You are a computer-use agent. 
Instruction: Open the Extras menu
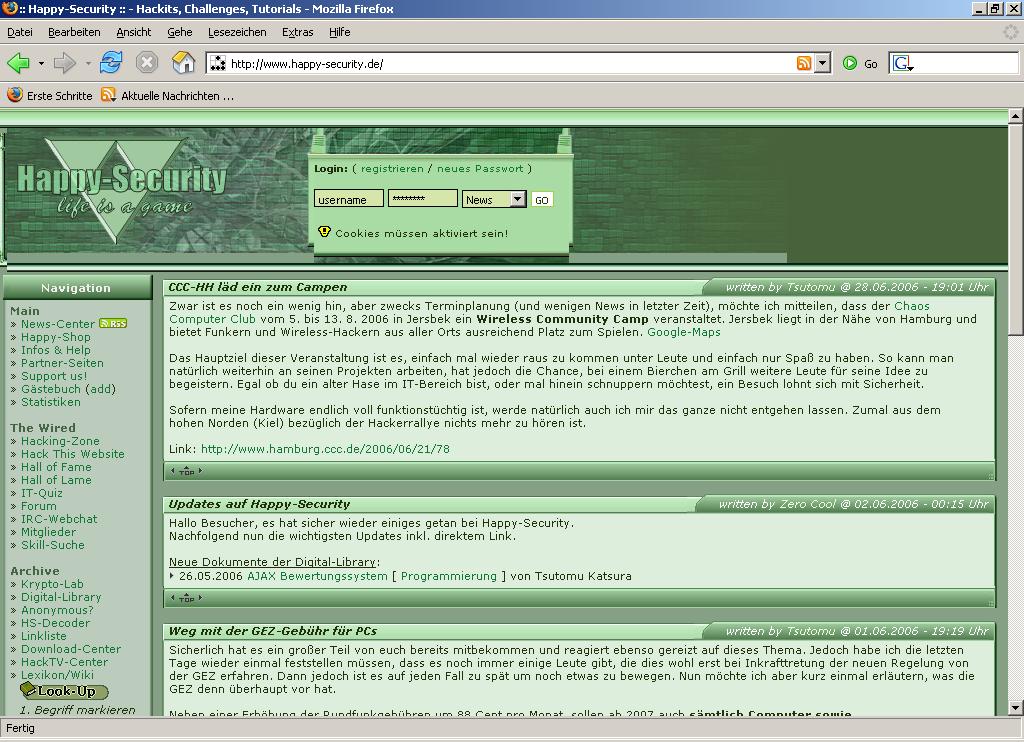point(297,32)
